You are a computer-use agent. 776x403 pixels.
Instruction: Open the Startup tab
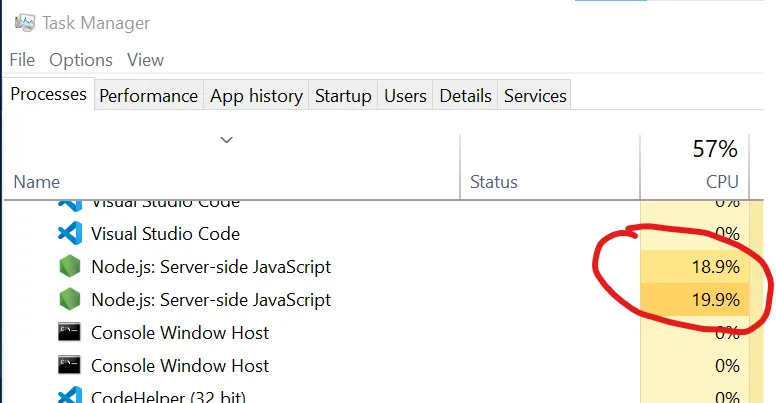pos(343,96)
